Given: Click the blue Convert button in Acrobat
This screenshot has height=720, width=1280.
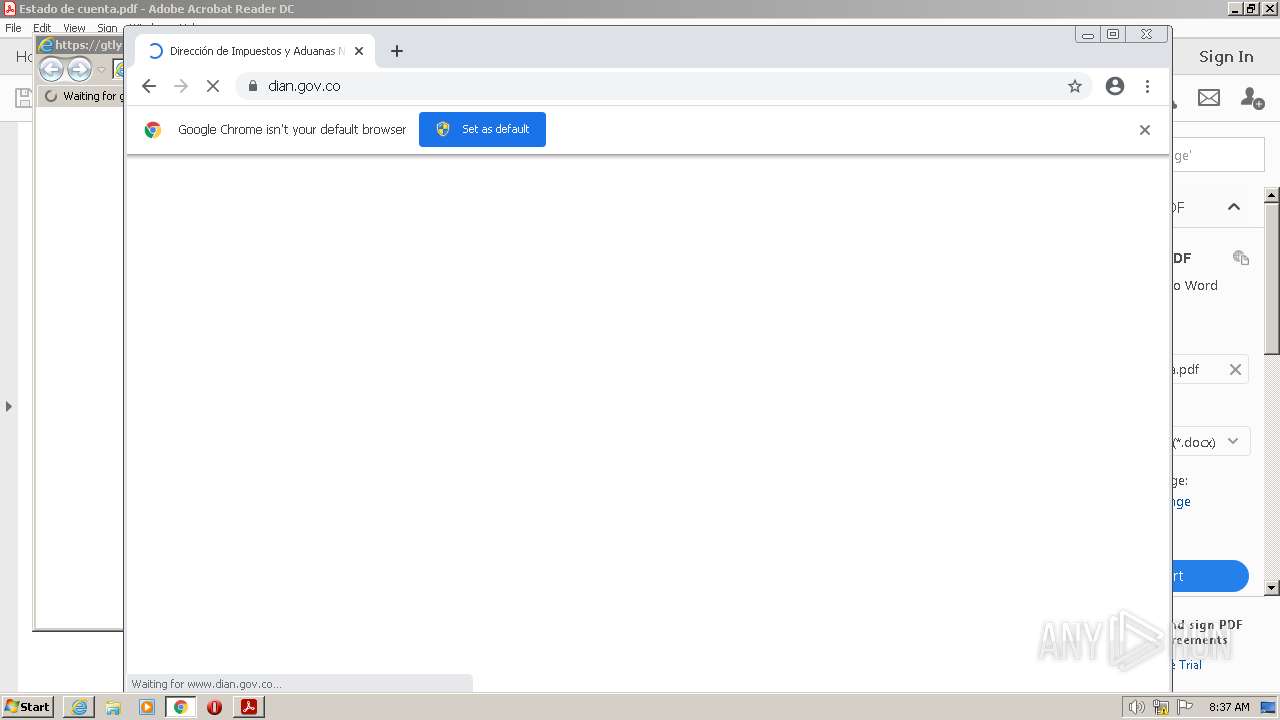Looking at the screenshot, I should [x=1210, y=576].
